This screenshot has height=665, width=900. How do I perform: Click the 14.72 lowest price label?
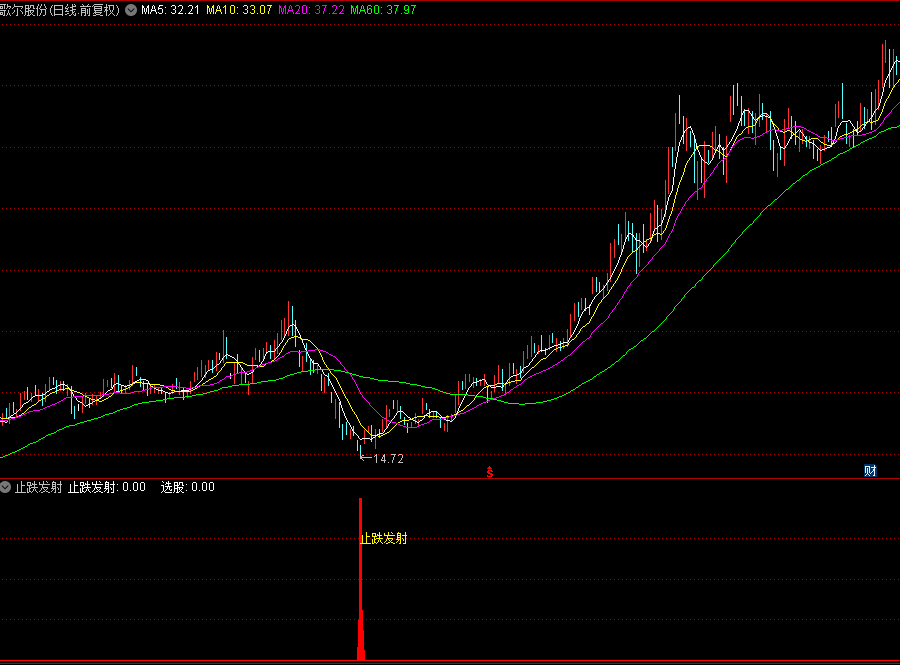[388, 458]
